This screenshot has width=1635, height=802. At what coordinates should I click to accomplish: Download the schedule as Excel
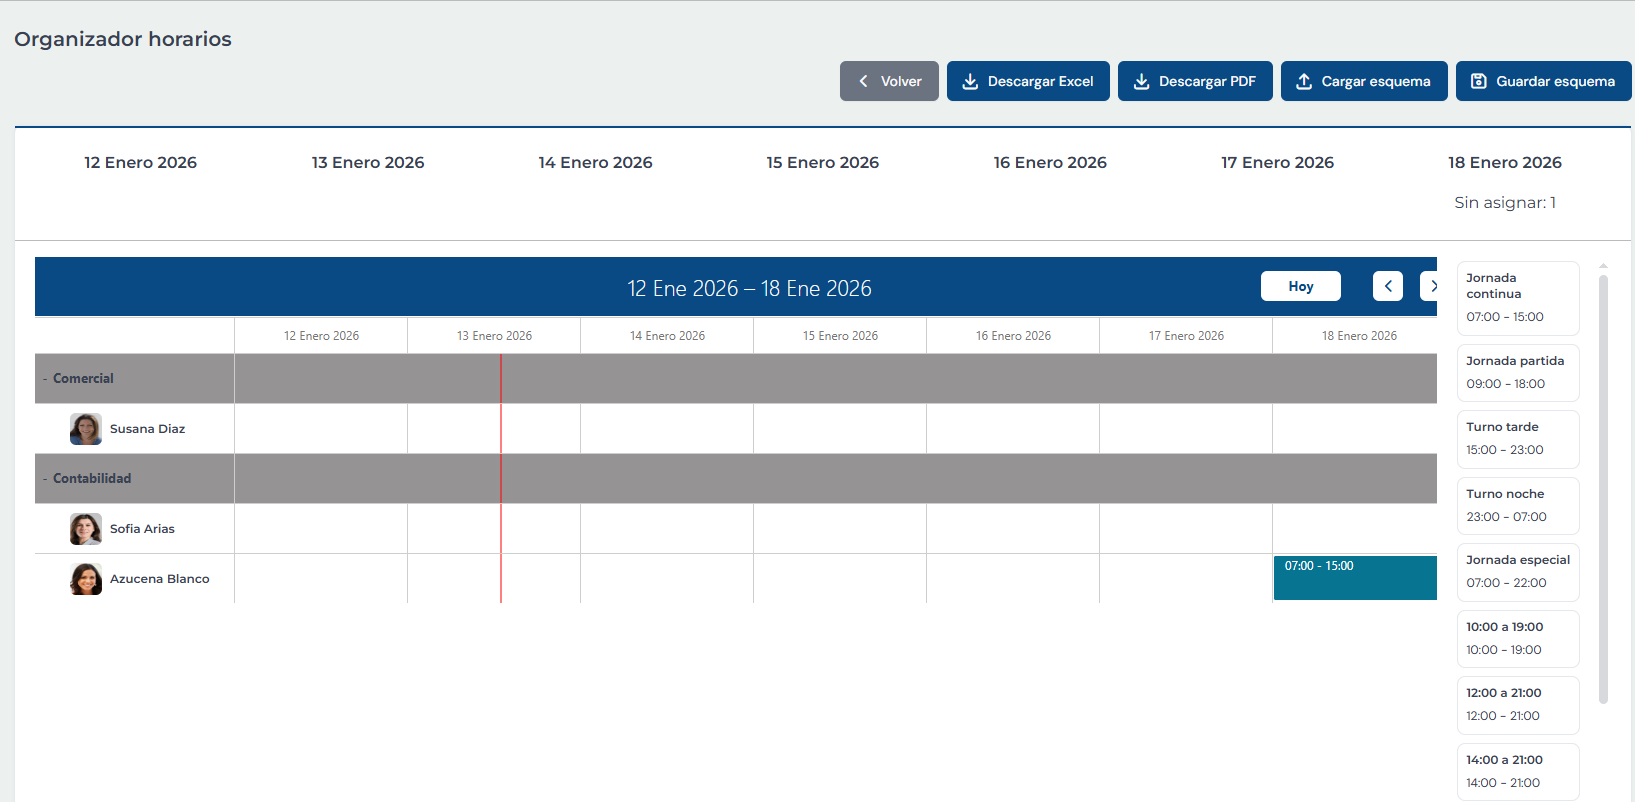(x=1028, y=81)
